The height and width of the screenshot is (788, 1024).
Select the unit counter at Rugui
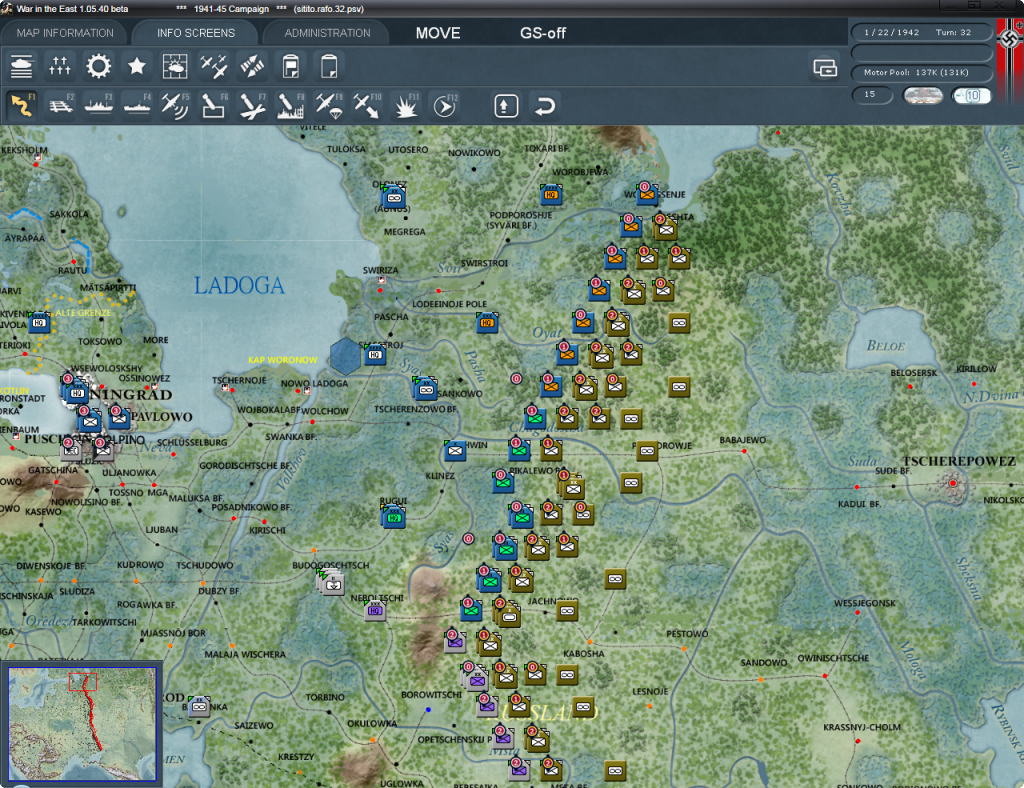click(394, 516)
